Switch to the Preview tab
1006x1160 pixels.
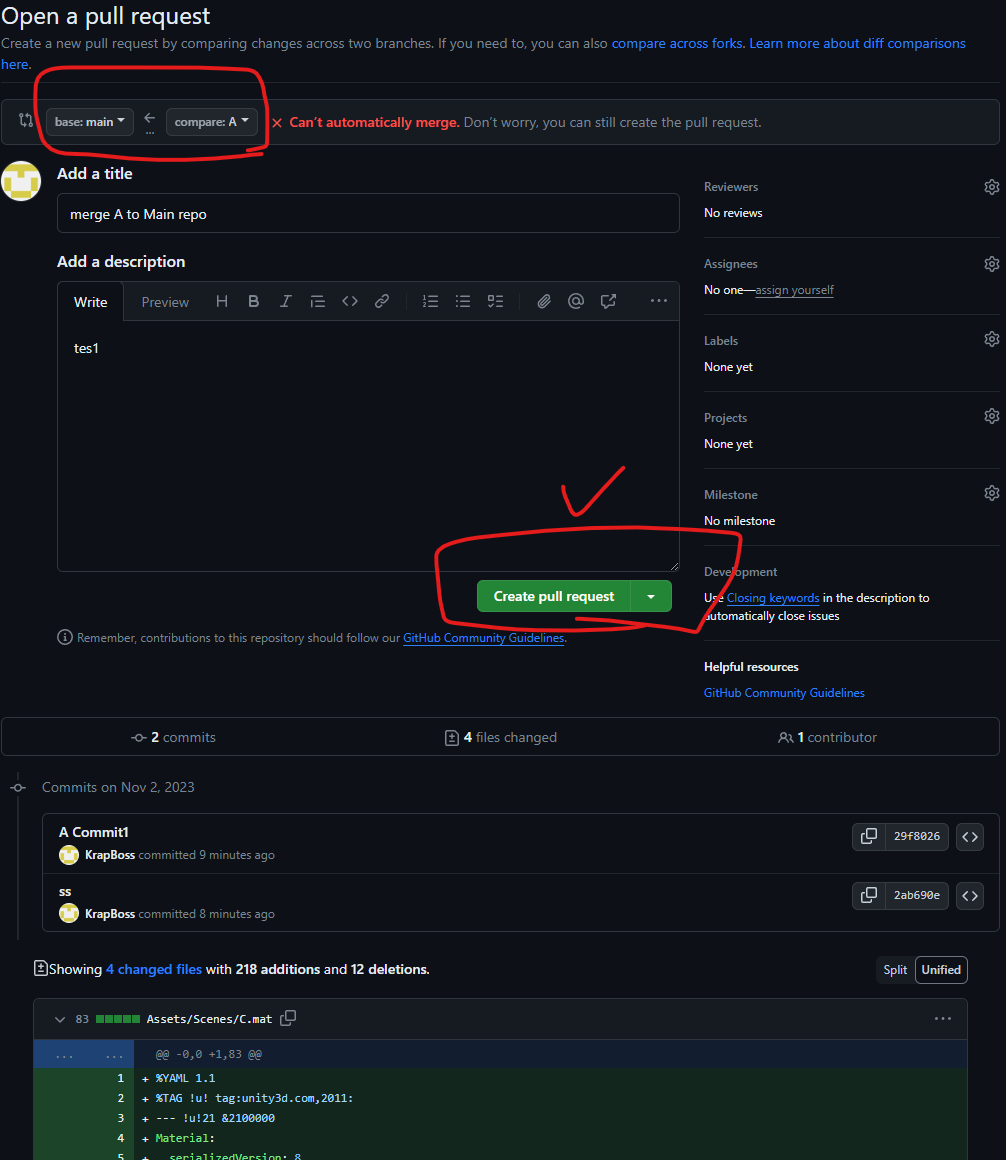(165, 302)
